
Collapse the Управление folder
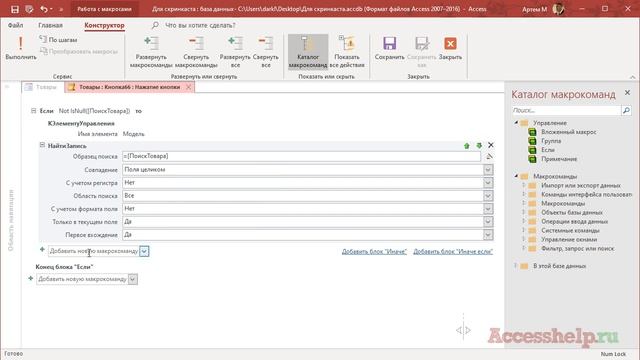(x=516, y=122)
